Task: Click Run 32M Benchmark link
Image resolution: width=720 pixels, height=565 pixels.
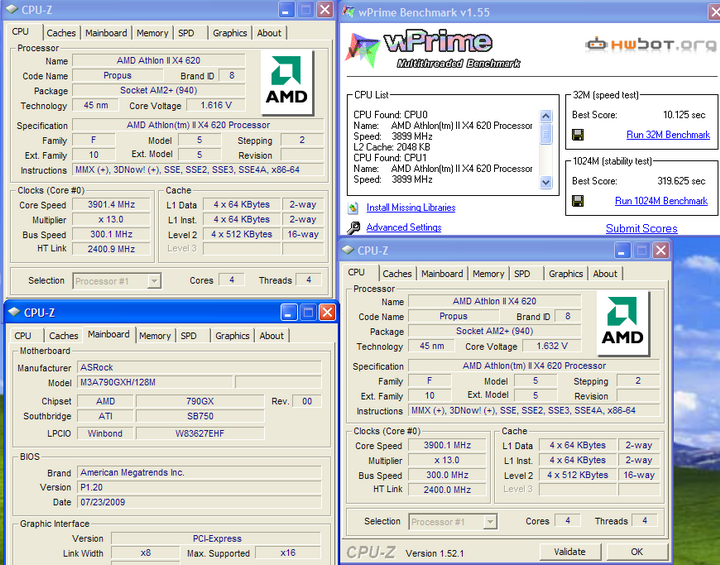Action: (668, 135)
